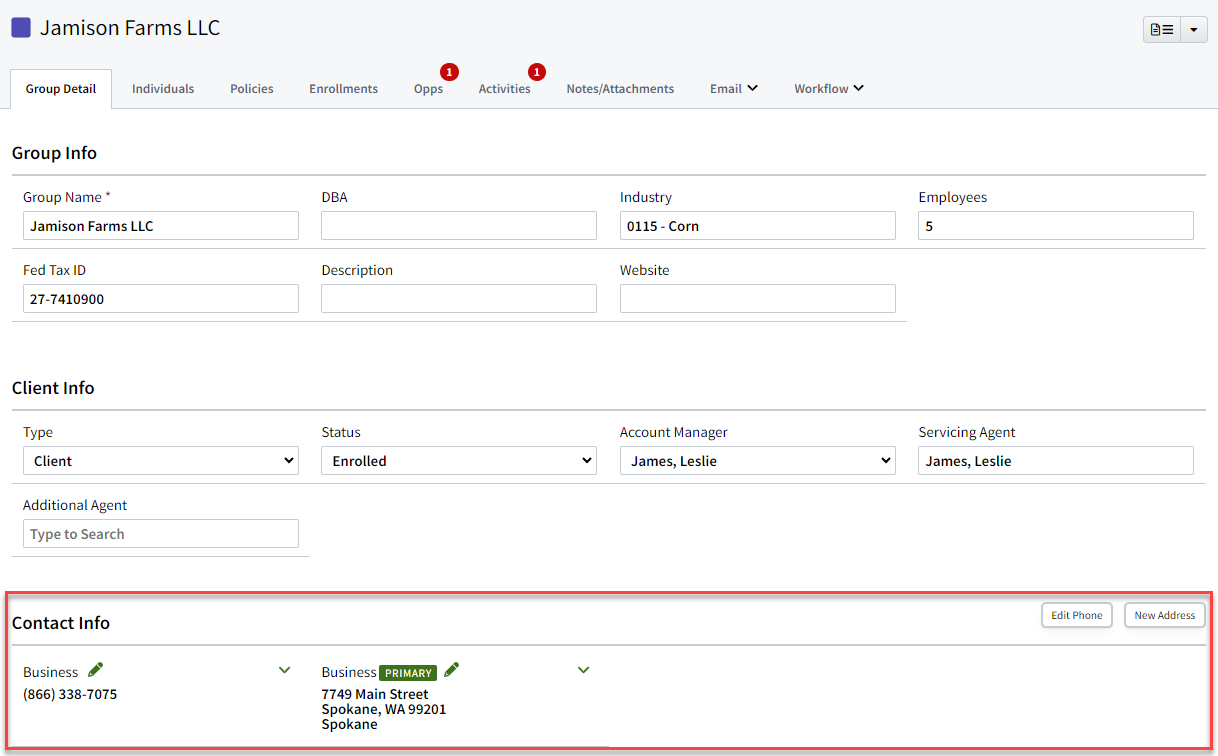The image size is (1218, 756).
Task: Click the pencil icon beside the Business phone
Action: tap(96, 670)
